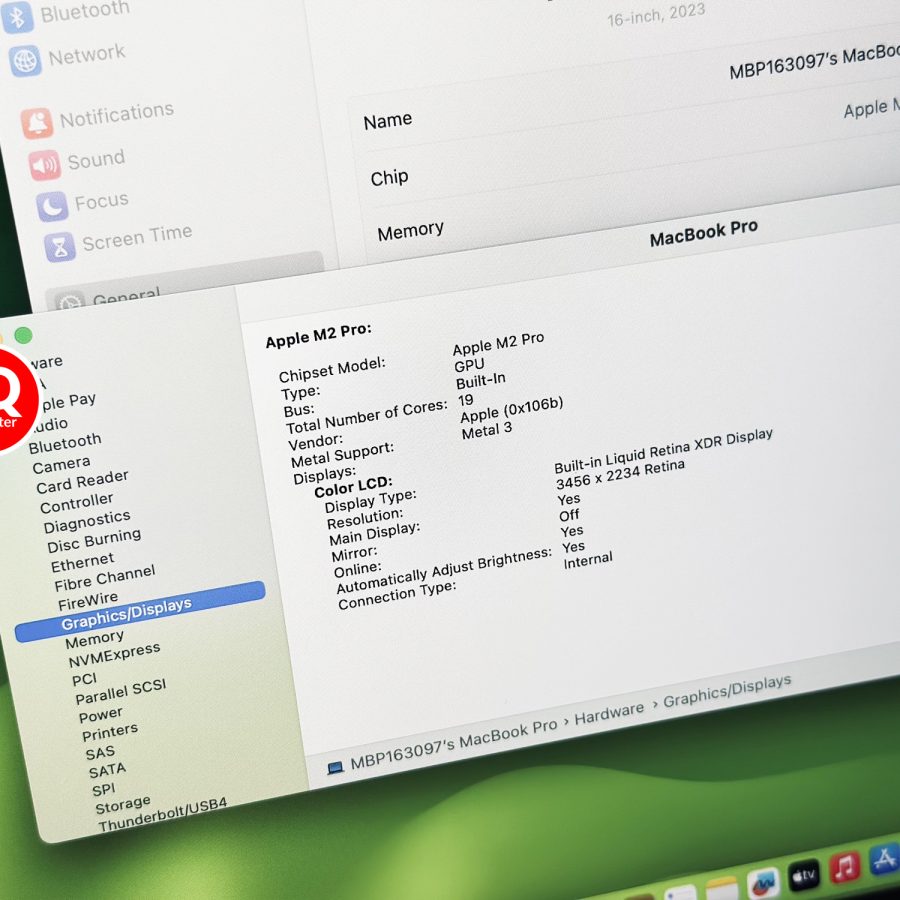The height and width of the screenshot is (900, 900).
Task: Select Storage in hardware list
Action: (123, 805)
